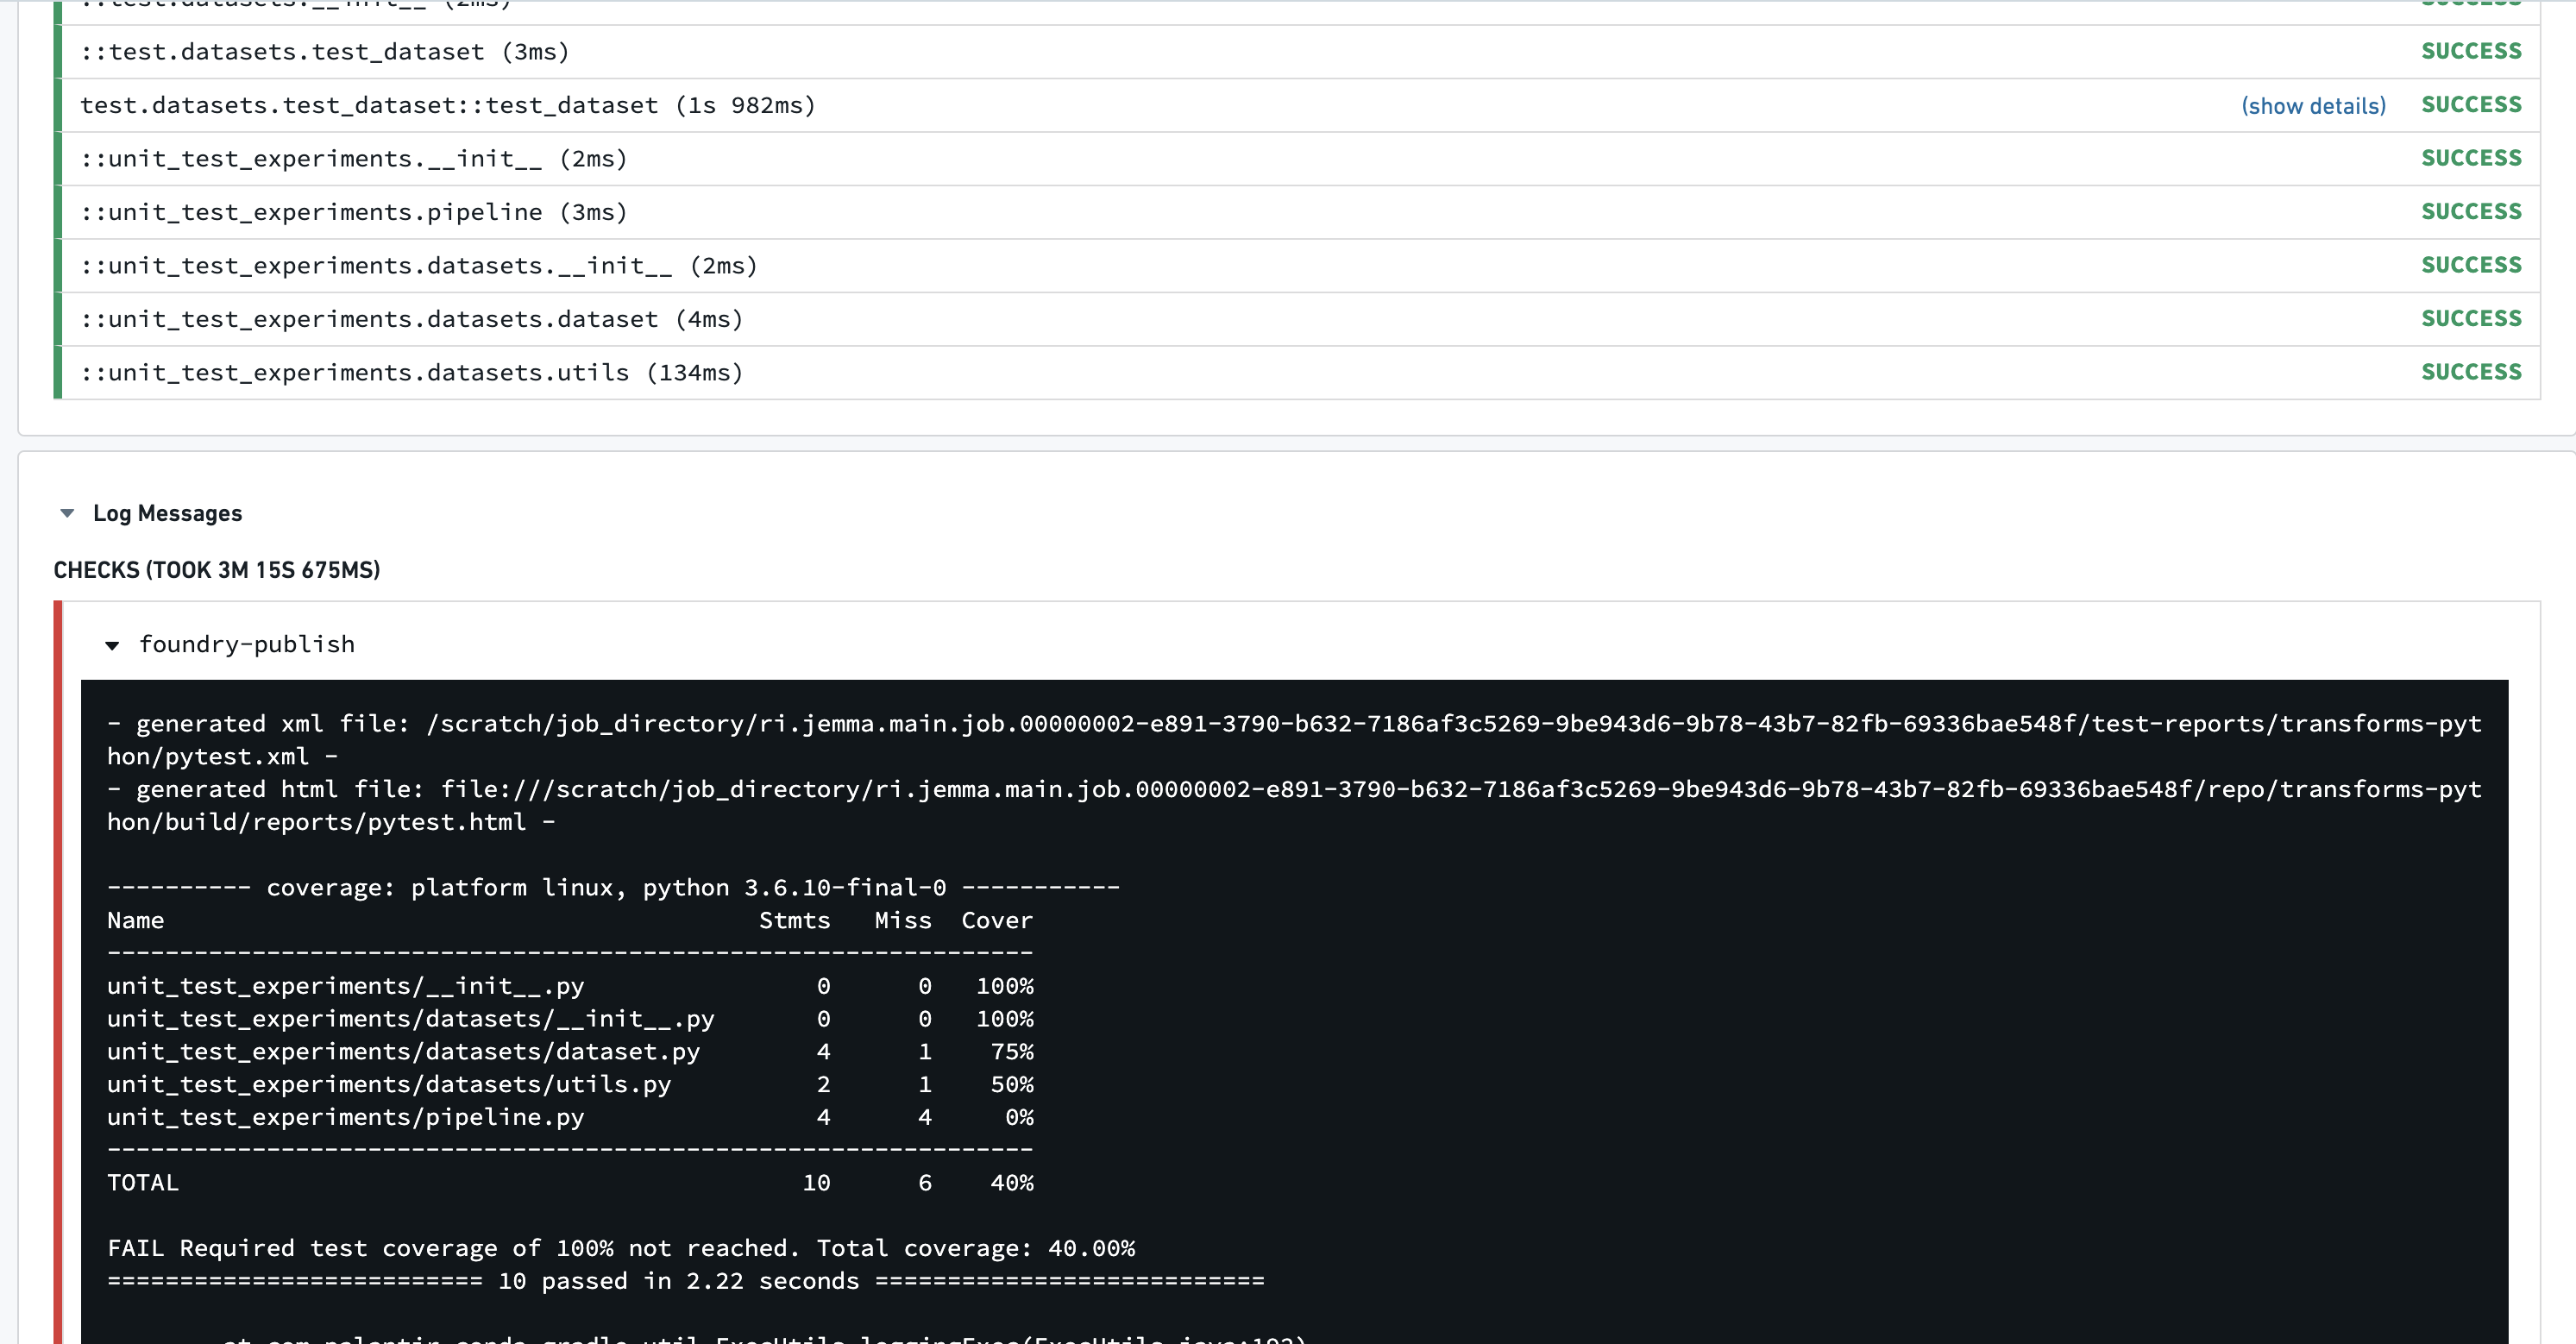Viewport: 2576px width, 1344px height.
Task: Click the Log Messages heading text
Action: point(167,513)
